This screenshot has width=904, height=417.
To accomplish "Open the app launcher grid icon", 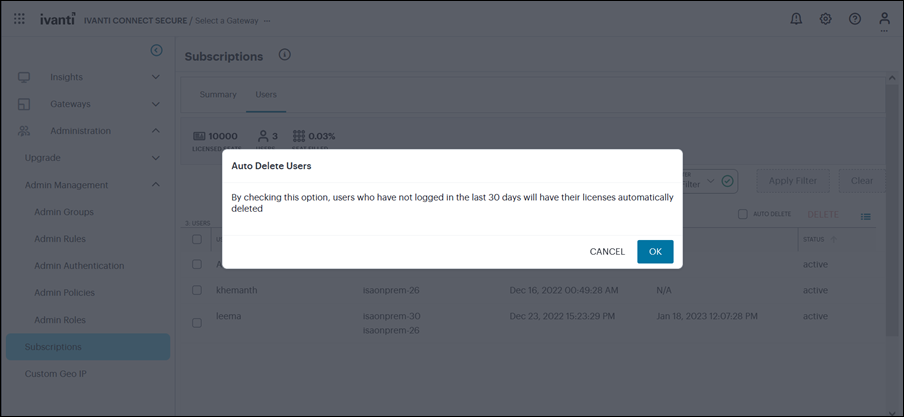I will tap(19, 19).
